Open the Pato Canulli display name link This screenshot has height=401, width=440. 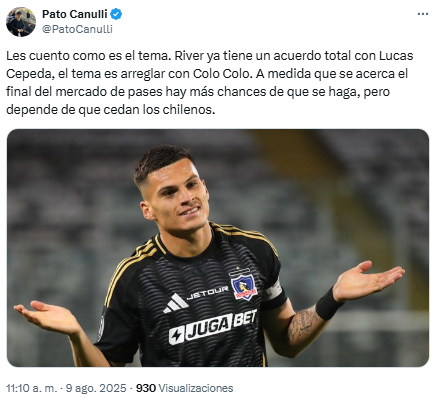(75, 14)
